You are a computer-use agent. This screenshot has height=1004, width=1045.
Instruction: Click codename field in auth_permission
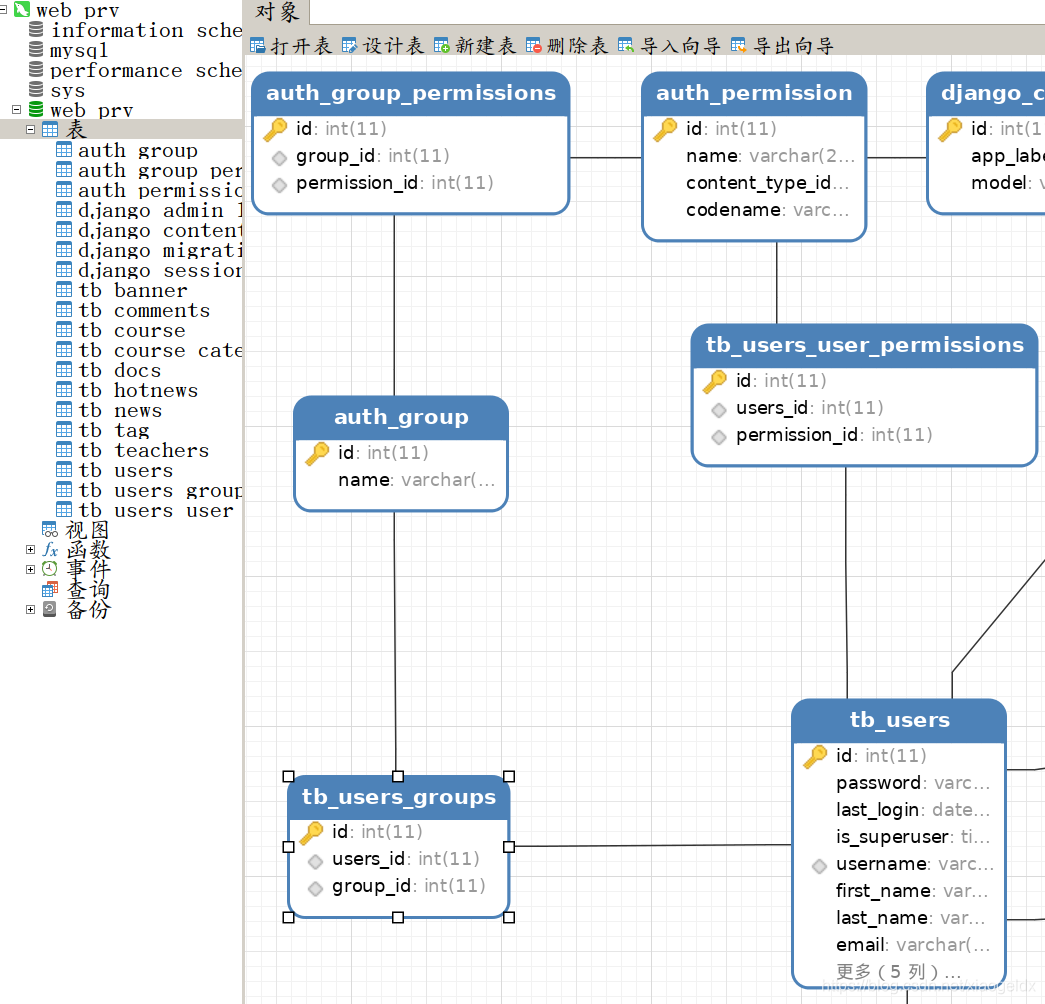click(x=768, y=210)
